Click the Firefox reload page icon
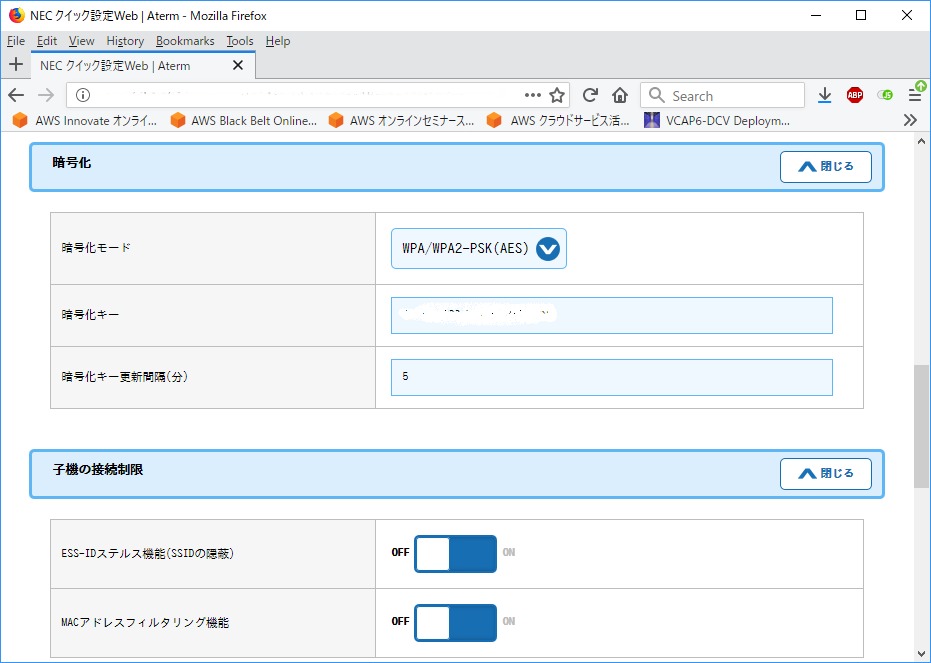Screen dimensions: 931x663 590,95
